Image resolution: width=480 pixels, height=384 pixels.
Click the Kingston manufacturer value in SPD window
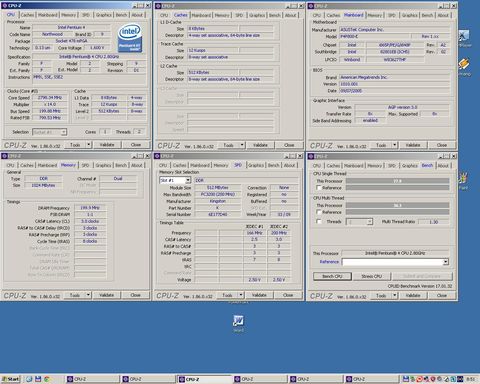[x=217, y=201]
